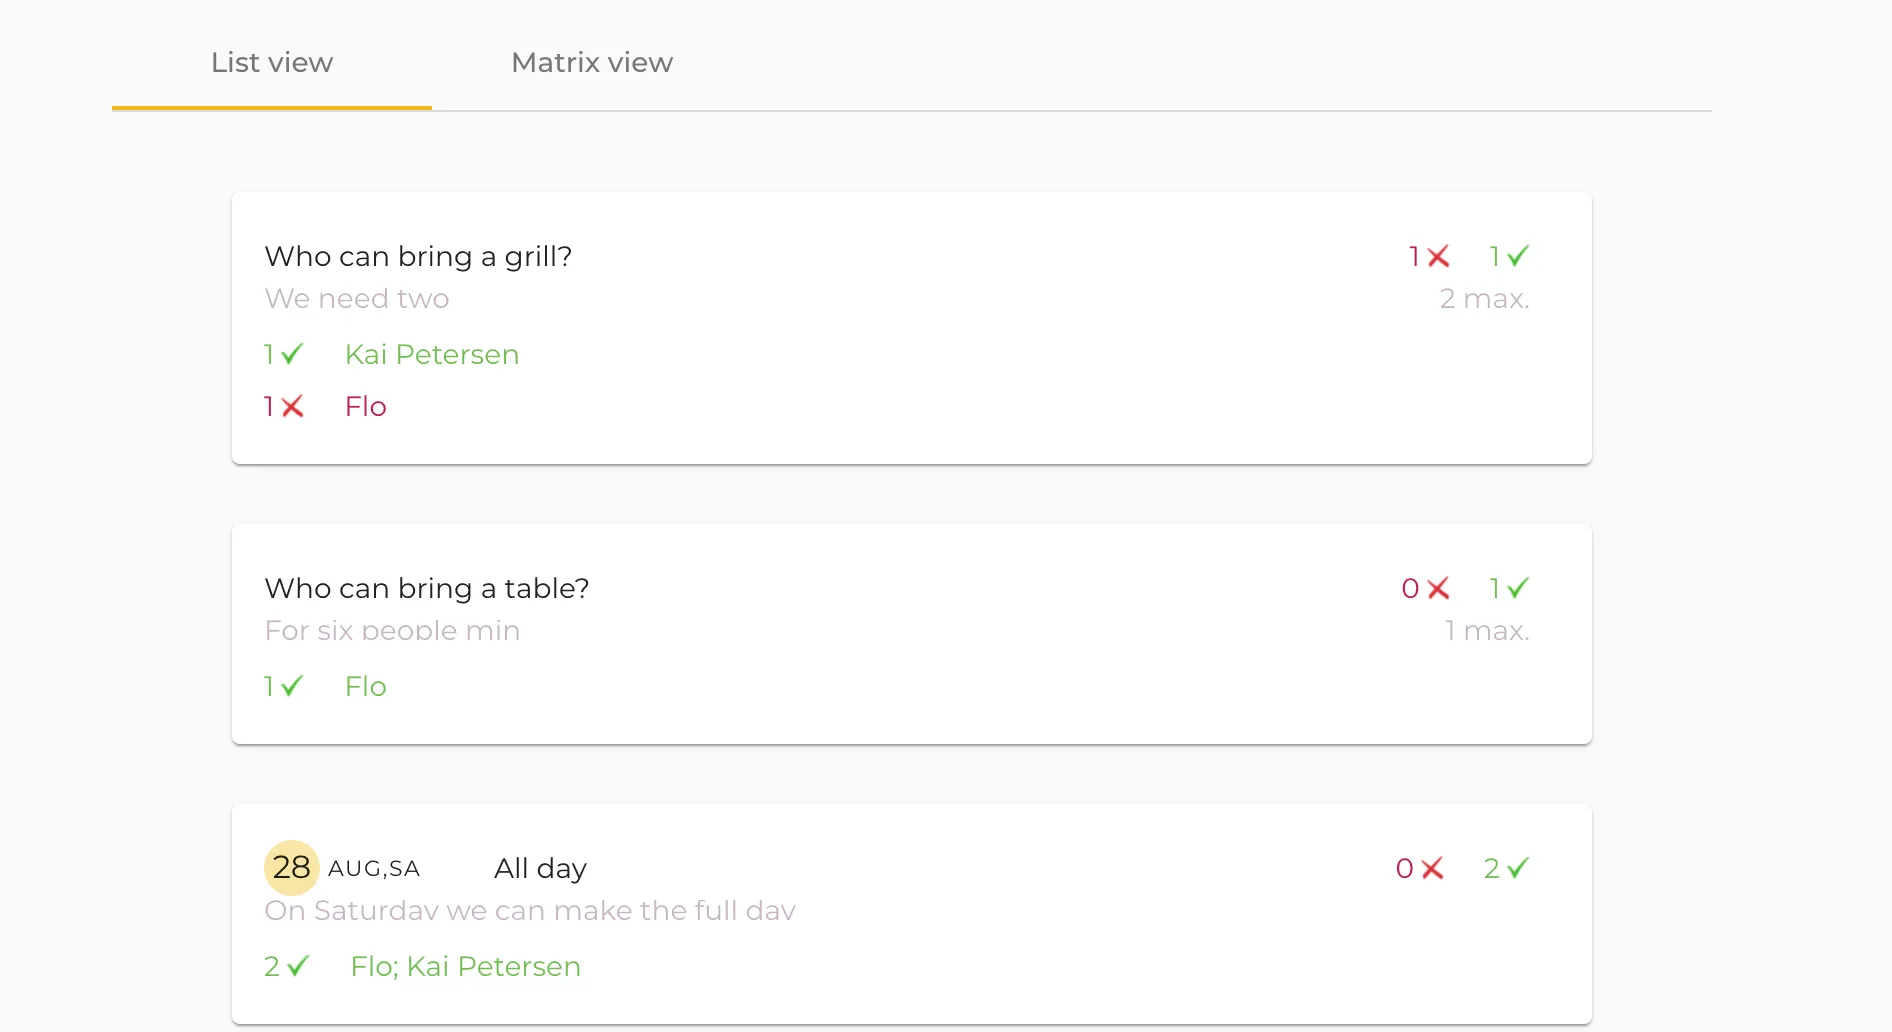Open the Matrix view tab
Image resolution: width=1892 pixels, height=1032 pixels.
[x=592, y=63]
